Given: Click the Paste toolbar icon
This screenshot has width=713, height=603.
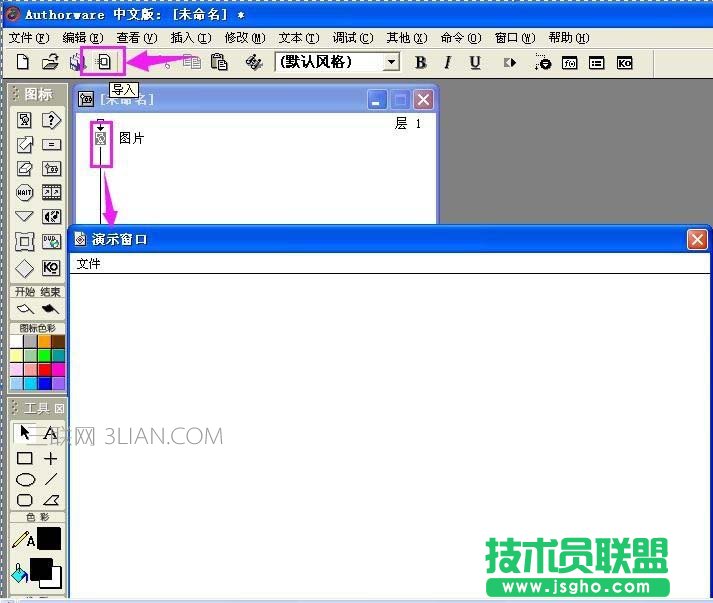Looking at the screenshot, I should [x=219, y=62].
